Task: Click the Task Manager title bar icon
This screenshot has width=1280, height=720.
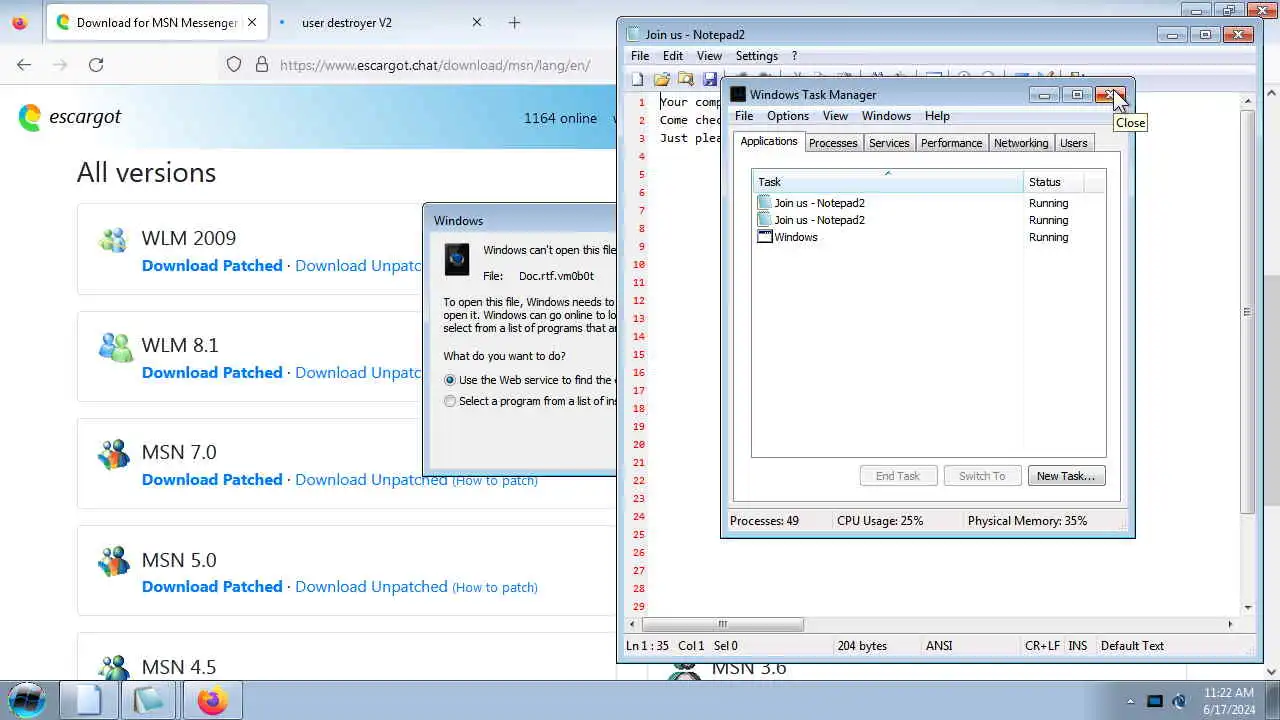Action: pyautogui.click(x=738, y=95)
